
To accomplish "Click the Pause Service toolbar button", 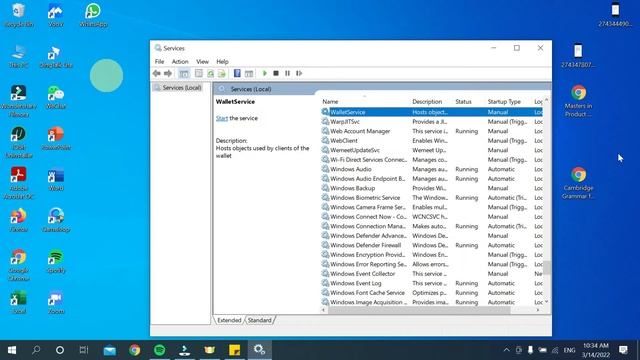I will point(287,73).
